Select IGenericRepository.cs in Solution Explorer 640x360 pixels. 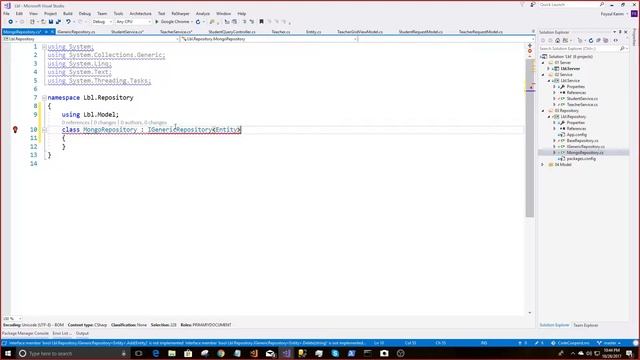tap(586, 147)
